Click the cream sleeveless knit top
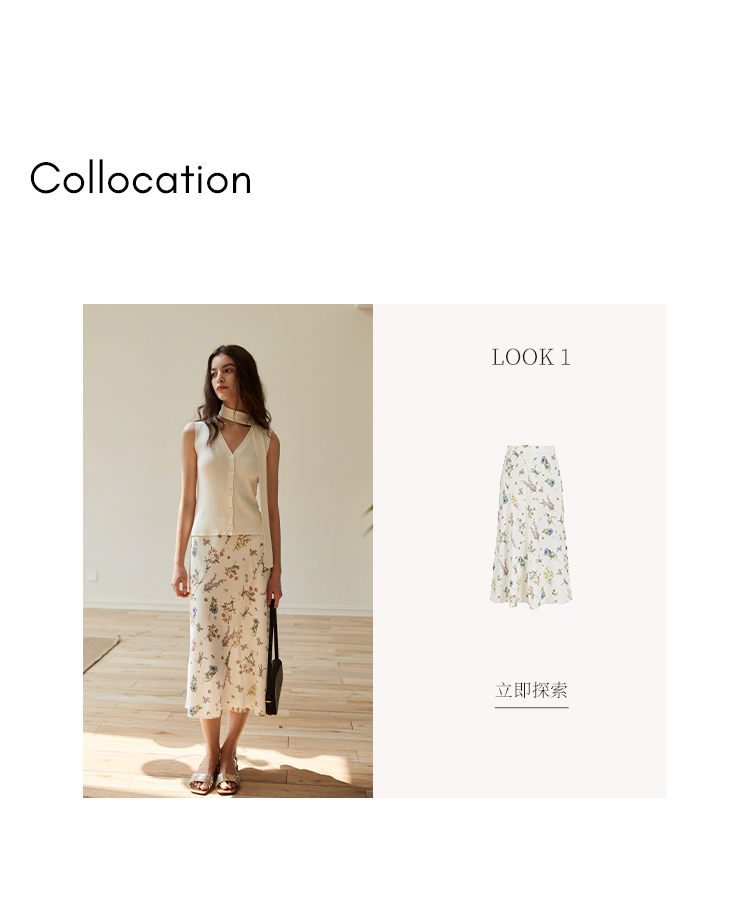 (225, 479)
